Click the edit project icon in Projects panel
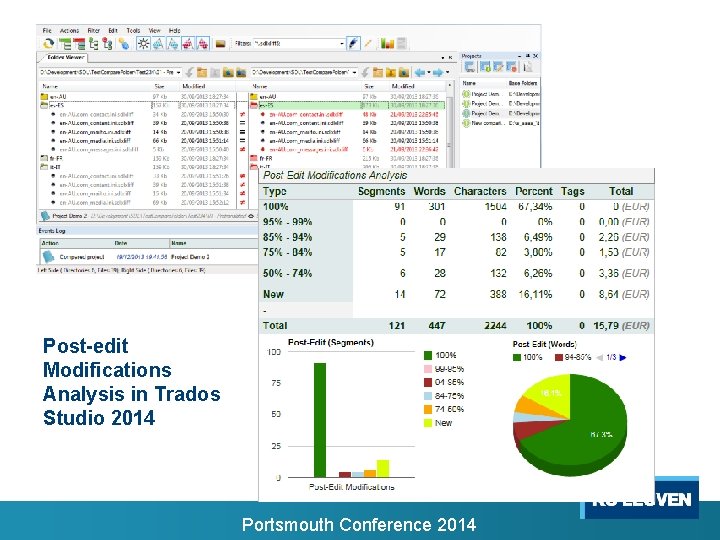The image size is (720, 540). 498,67
